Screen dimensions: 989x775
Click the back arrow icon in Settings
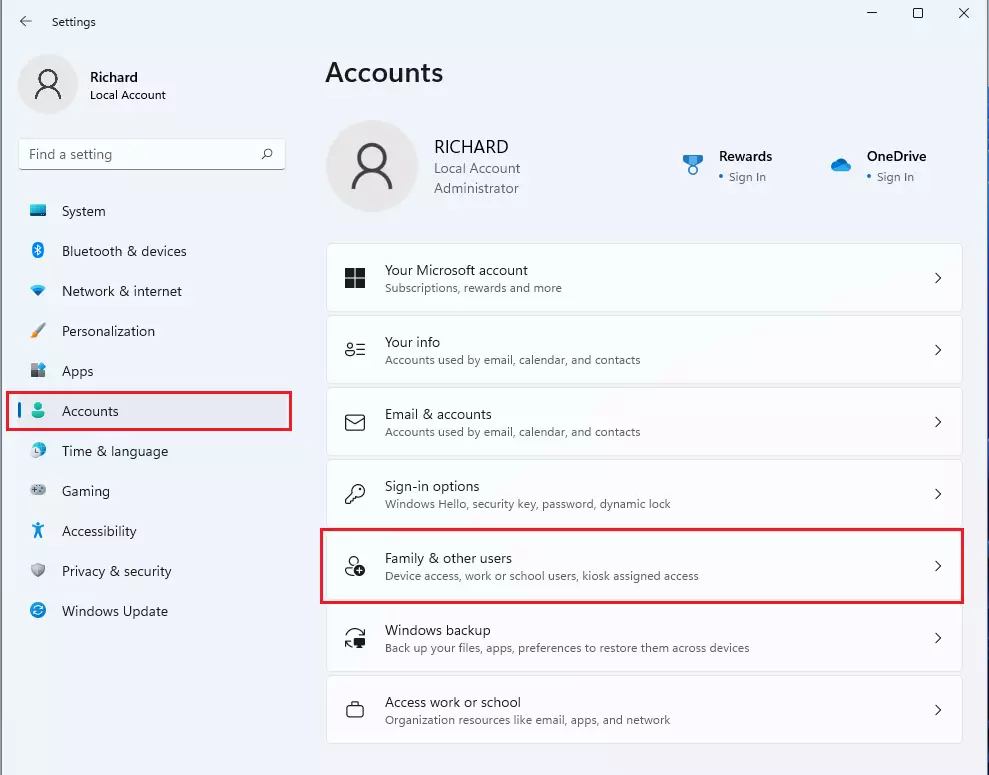click(x=26, y=21)
